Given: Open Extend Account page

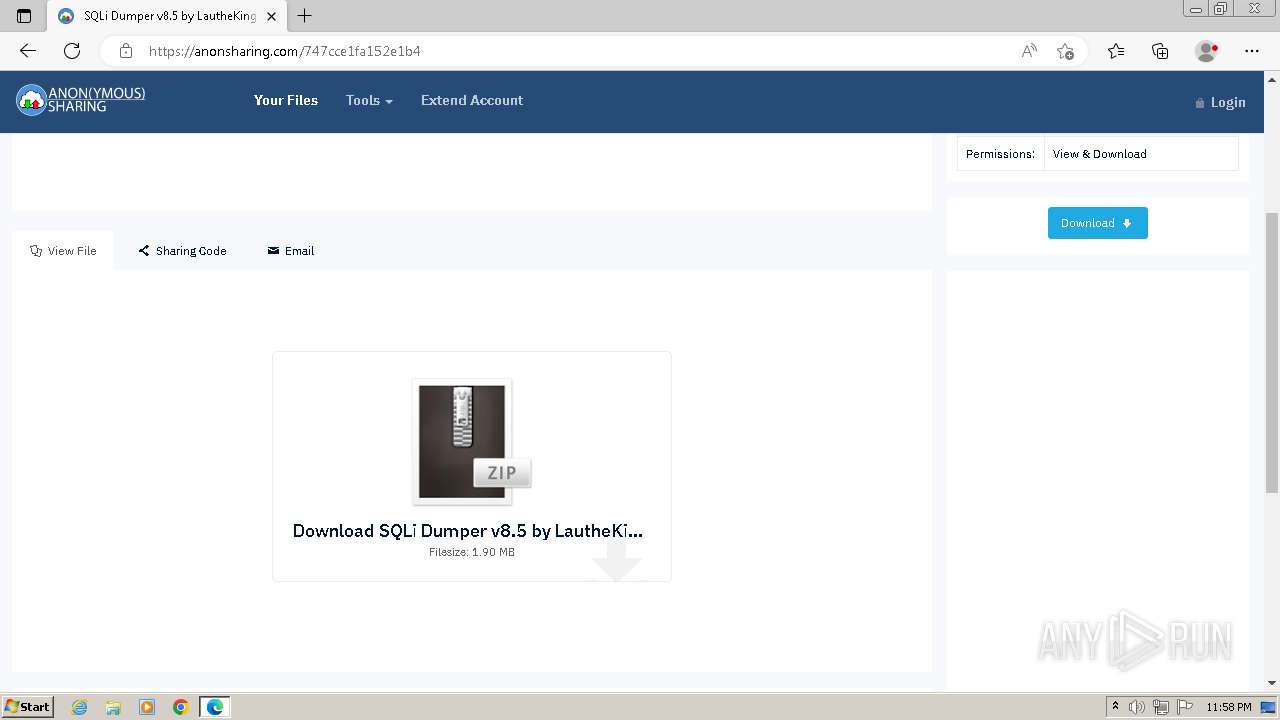Looking at the screenshot, I should click(x=472, y=100).
